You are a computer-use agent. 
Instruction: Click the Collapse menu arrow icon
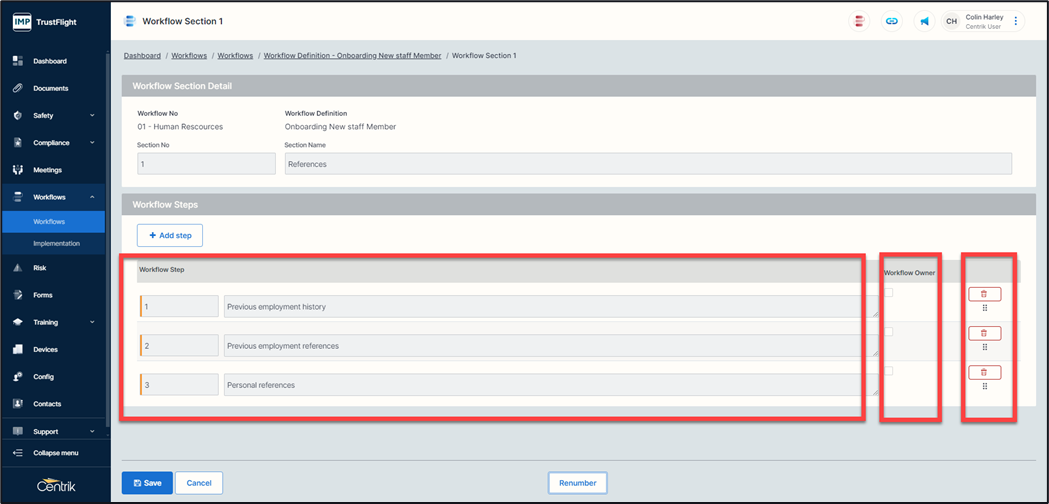[x=18, y=453]
